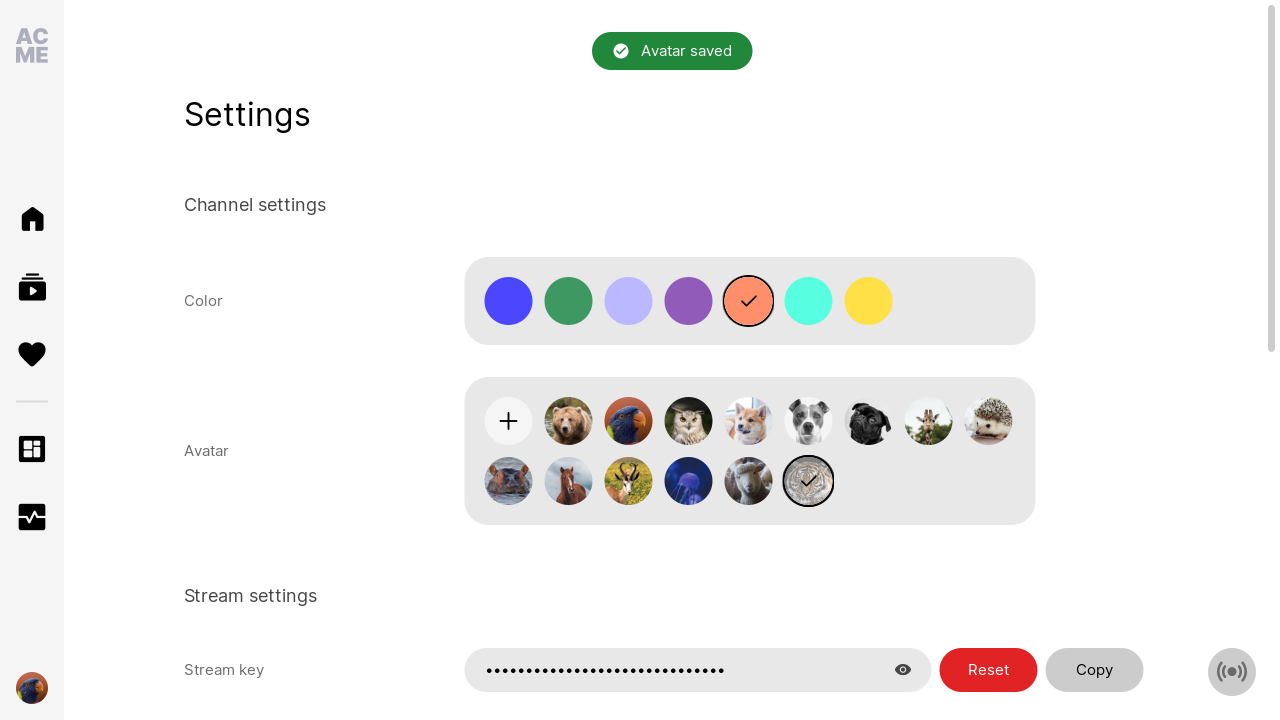This screenshot has height=720, width=1280.
Task: Reset the stream key
Action: pyautogui.click(x=988, y=670)
